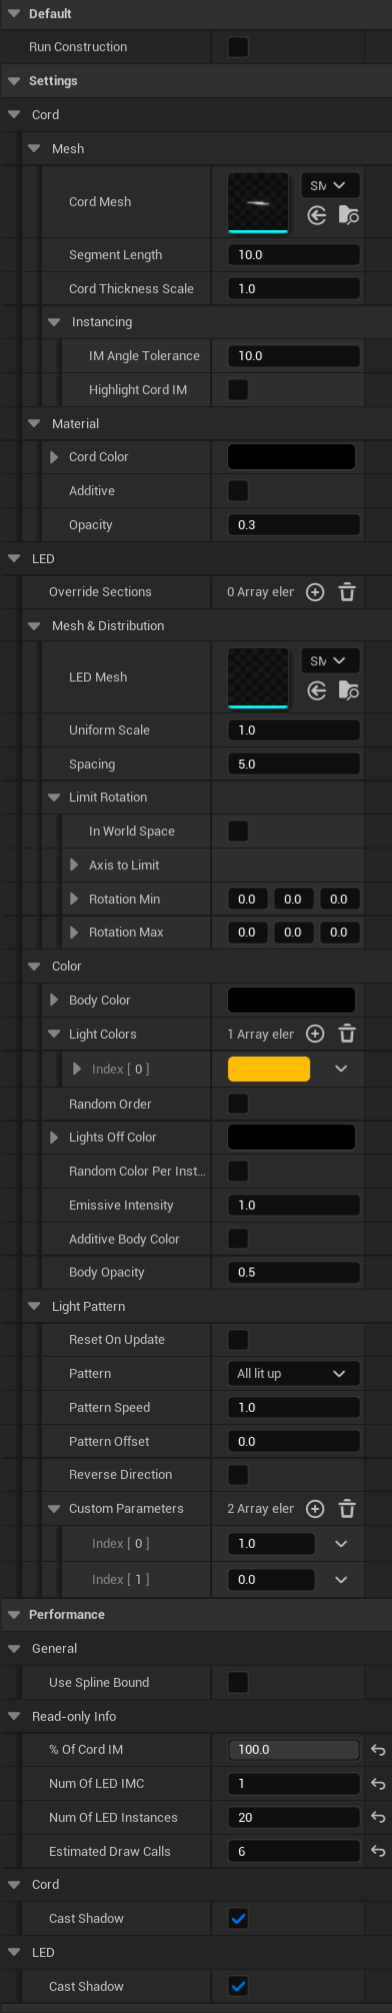
Task: Reset % Of Cord IM to default
Action: [378, 1749]
